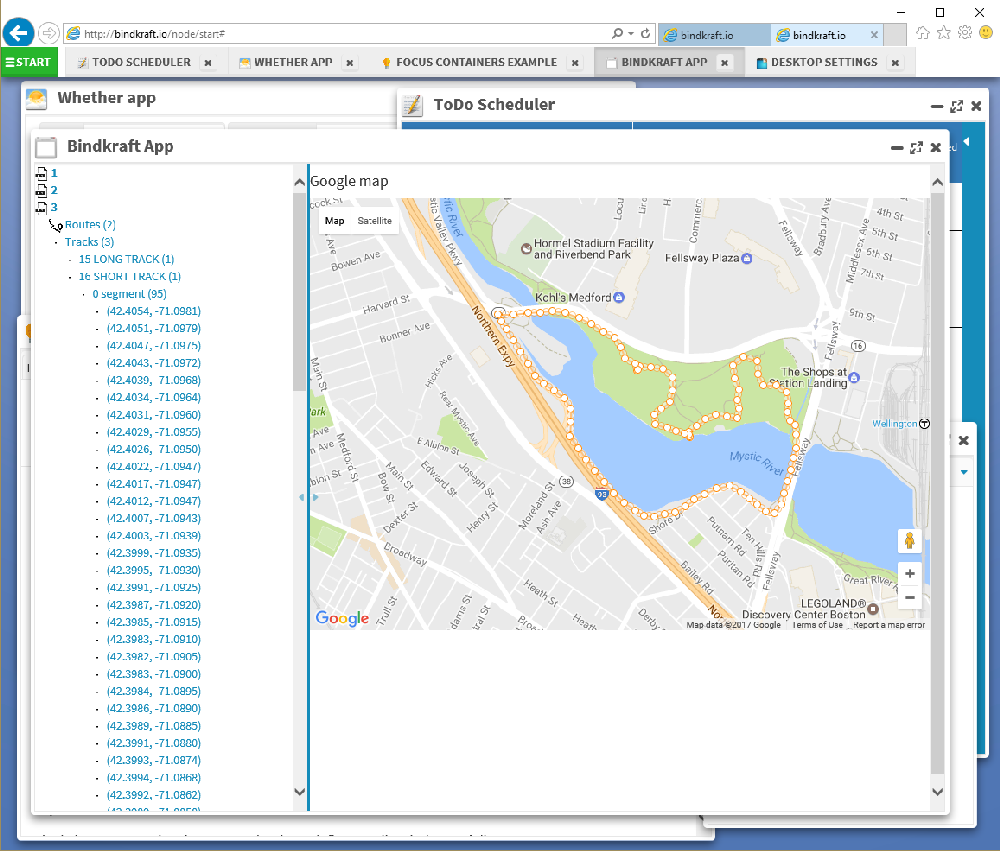Click the map panel scroll up arrow
Screen dimensions: 1000x851
[937, 182]
